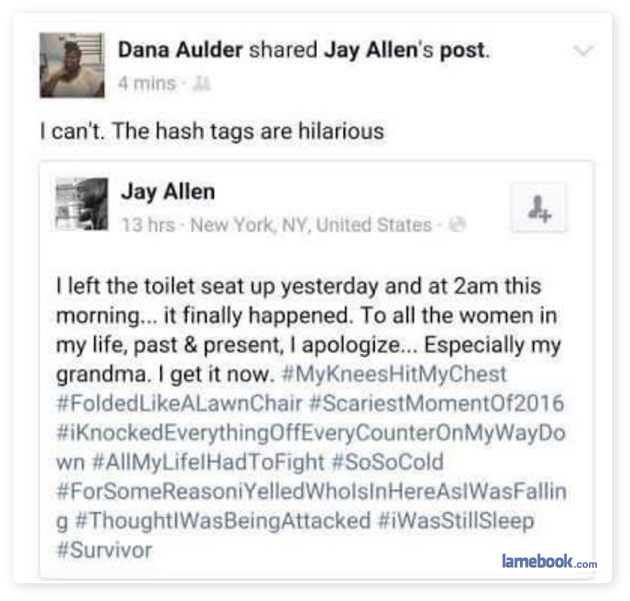The height and width of the screenshot is (601, 630).
Task: Click the 4 mins timestamp
Action: pos(147,84)
